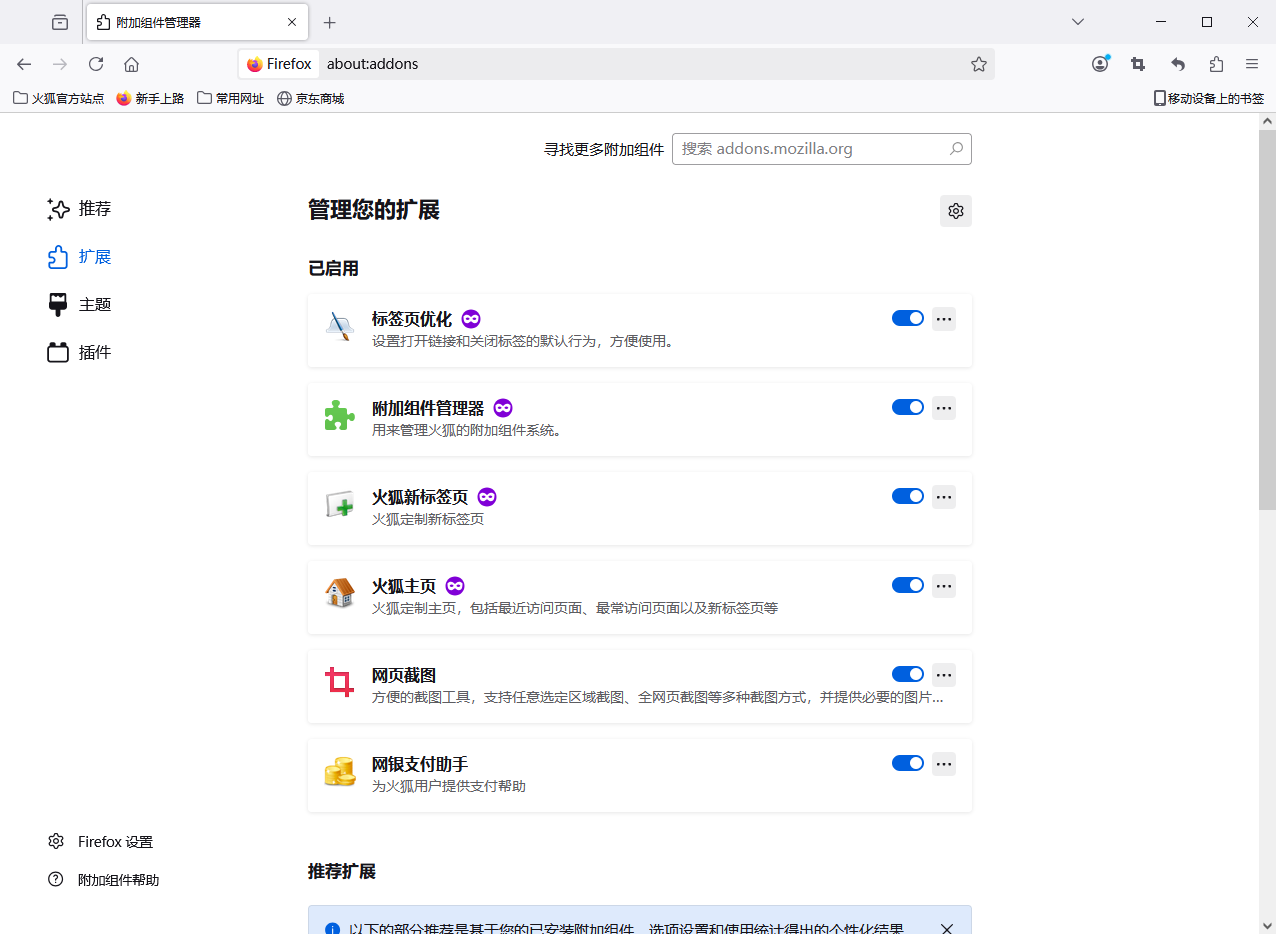Open more options for 火狐新标签页

pyautogui.click(x=944, y=497)
